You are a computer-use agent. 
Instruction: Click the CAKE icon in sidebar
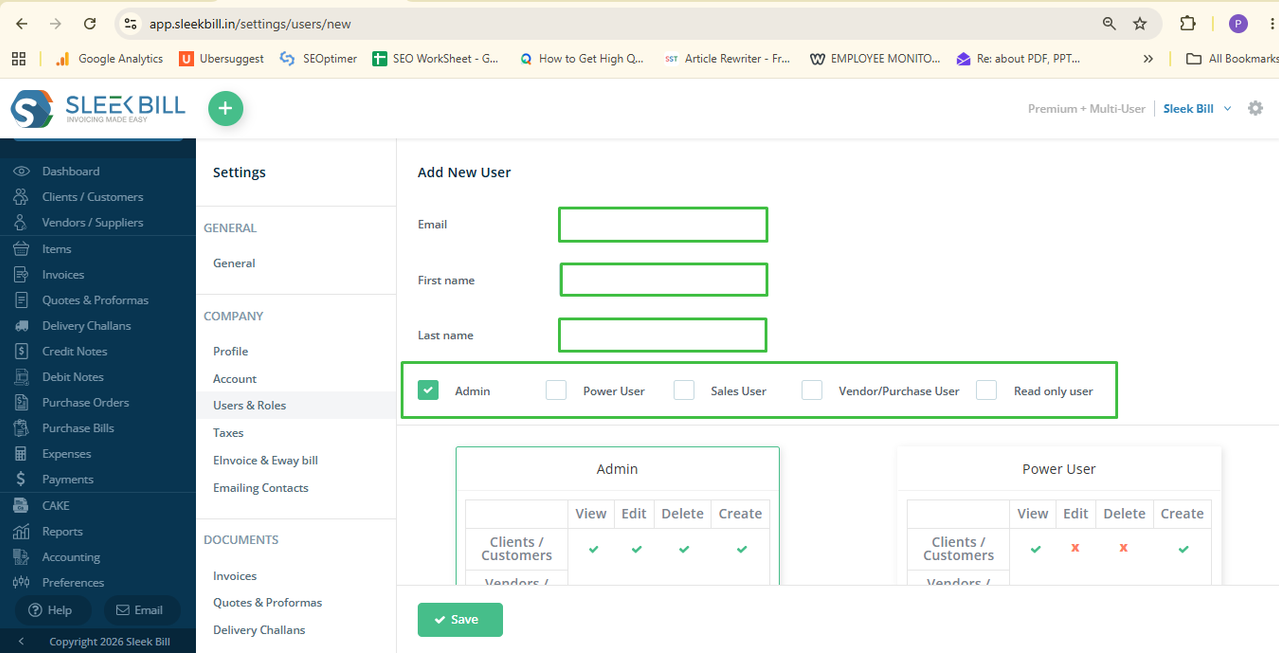[21, 505]
